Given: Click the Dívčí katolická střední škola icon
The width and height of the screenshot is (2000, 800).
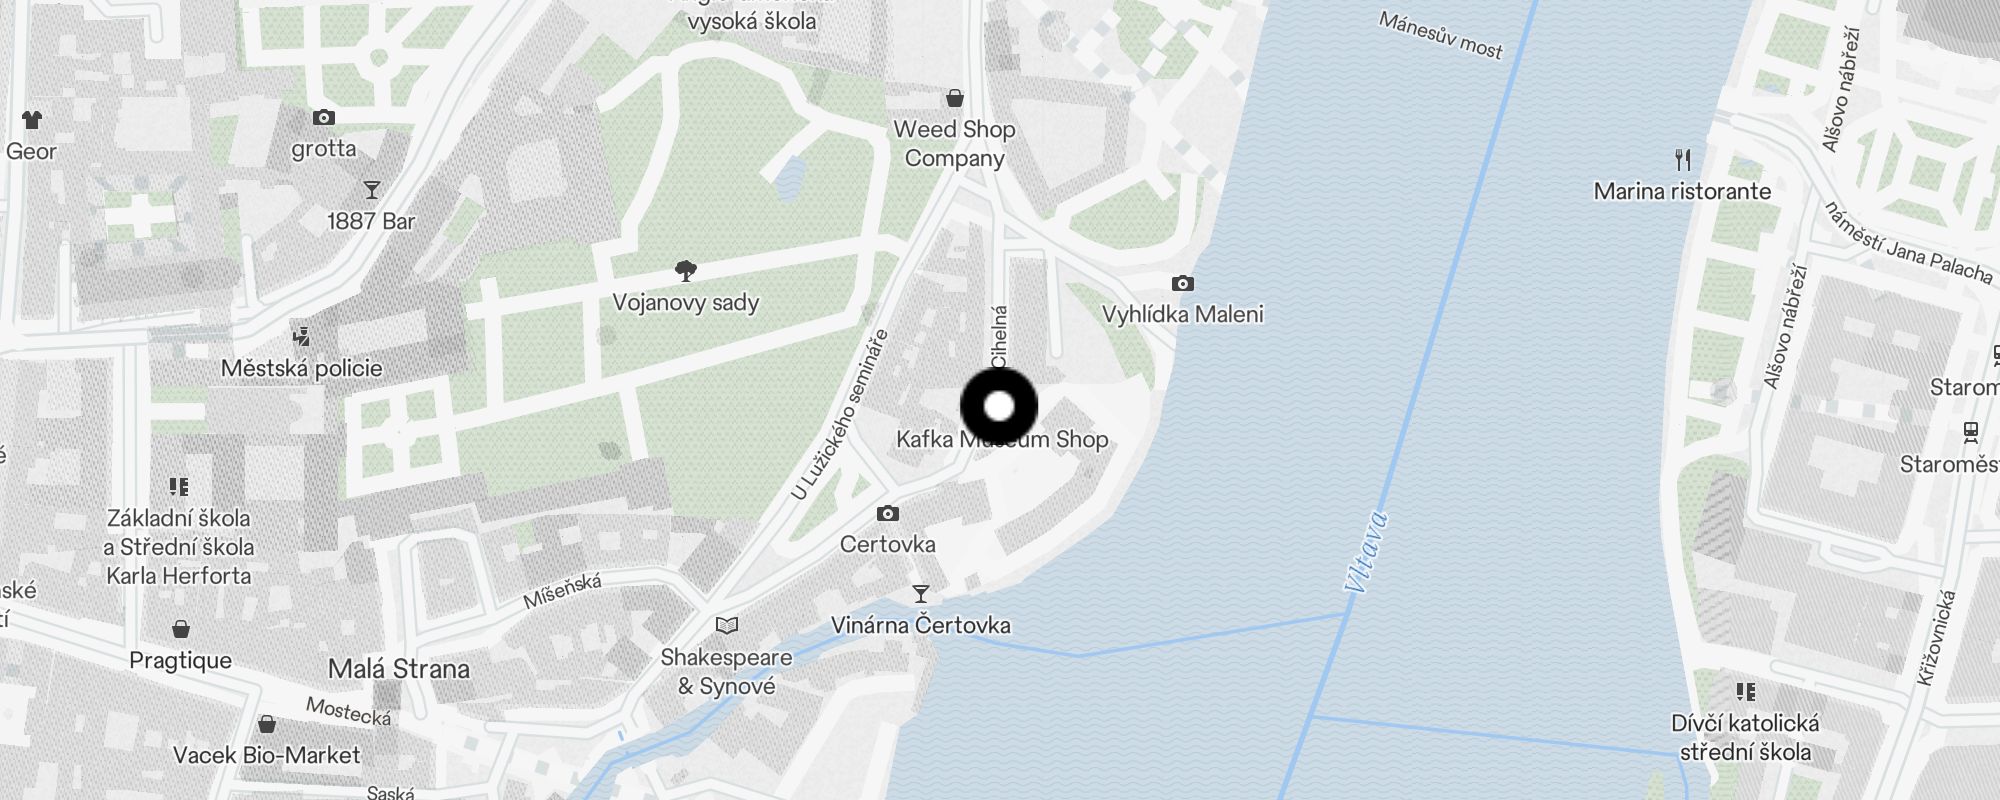Looking at the screenshot, I should point(1746,692).
